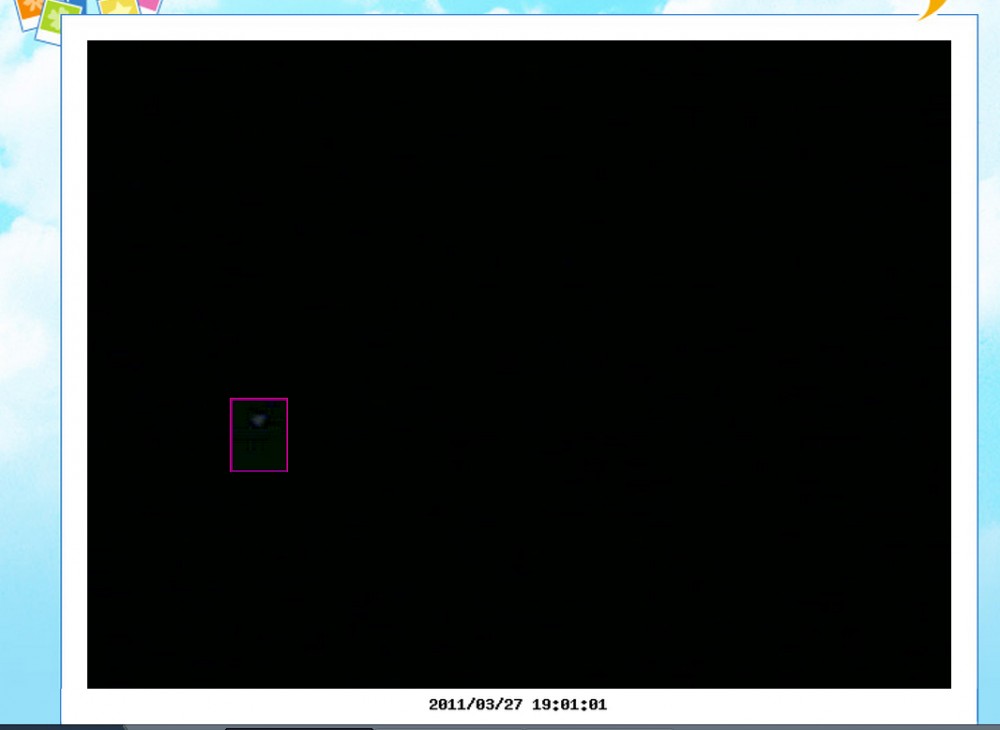Viewport: 1000px width, 730px height.
Task: Click the date 2011/03/27 in the timestamp
Action: [476, 705]
